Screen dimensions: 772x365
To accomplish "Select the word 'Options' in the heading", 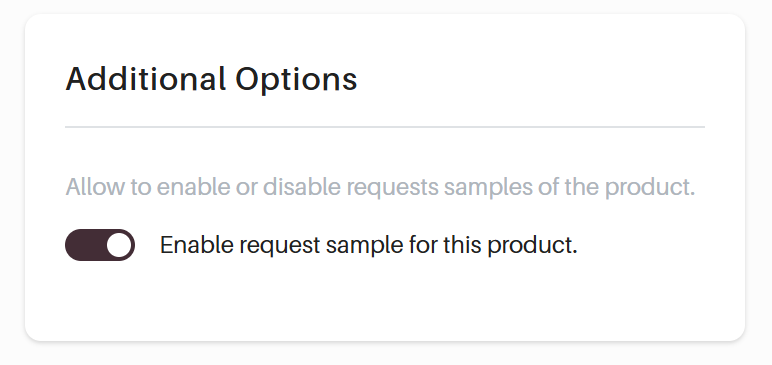I will (296, 80).
